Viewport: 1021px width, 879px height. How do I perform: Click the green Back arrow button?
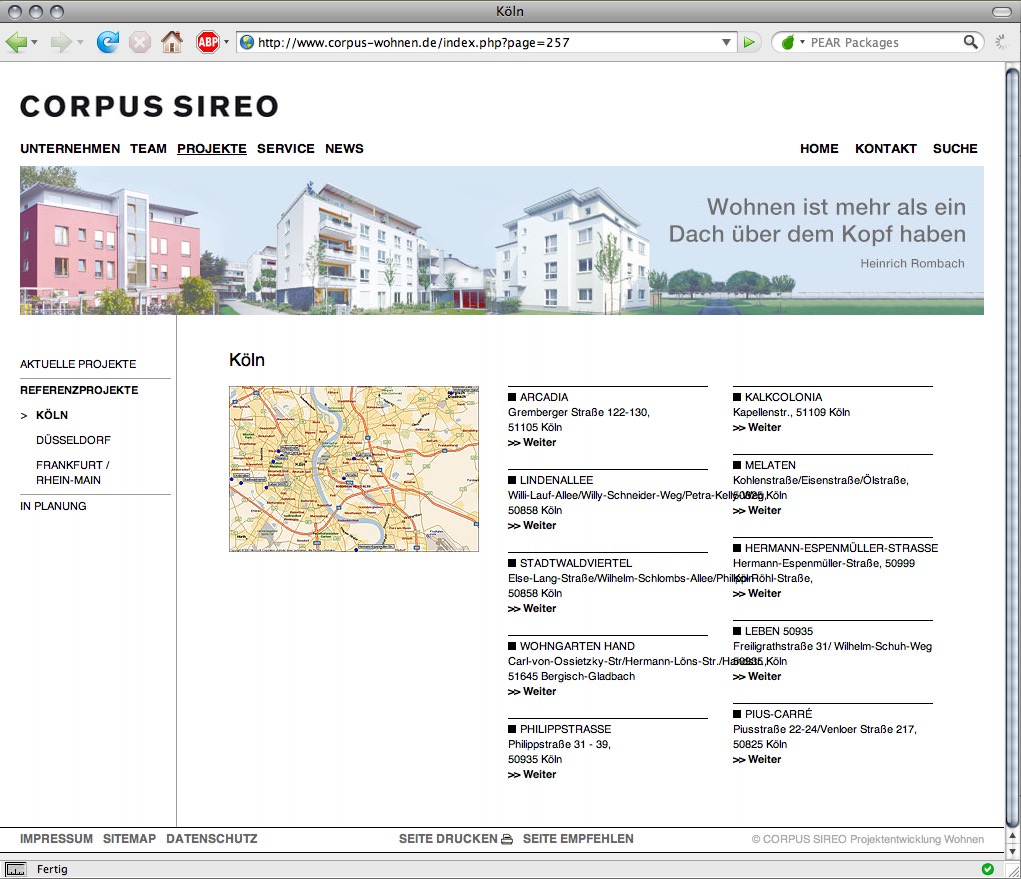16,42
